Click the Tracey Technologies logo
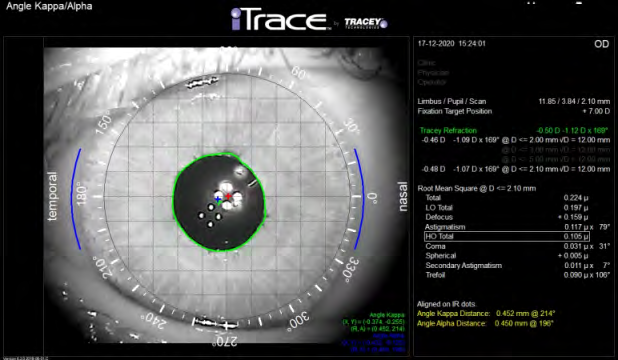The height and width of the screenshot is (360, 618). coord(366,23)
